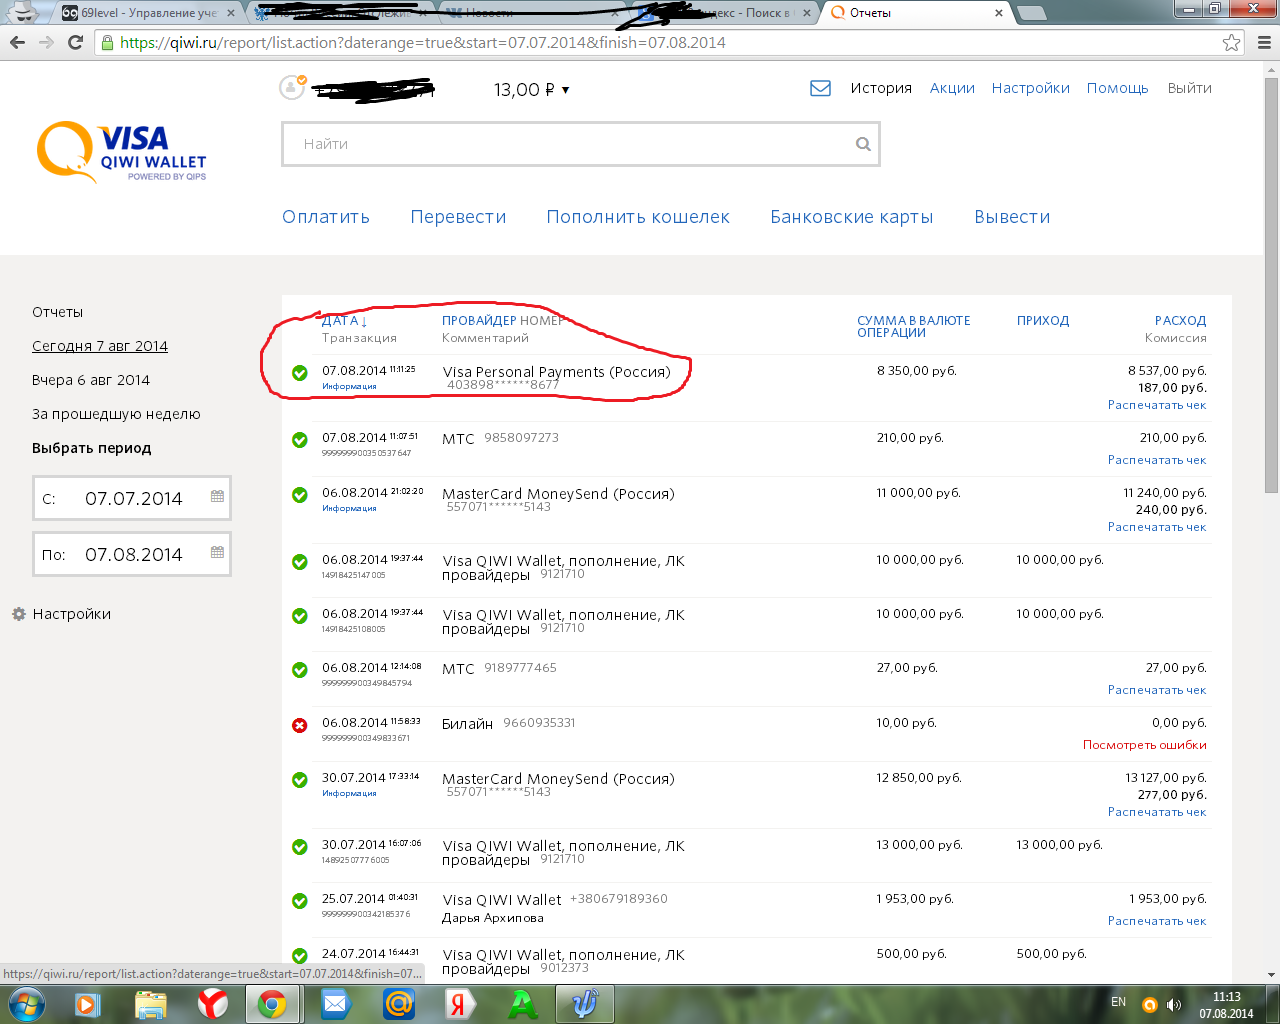Go to История in top navigation
The image size is (1280, 1024).
(881, 88)
